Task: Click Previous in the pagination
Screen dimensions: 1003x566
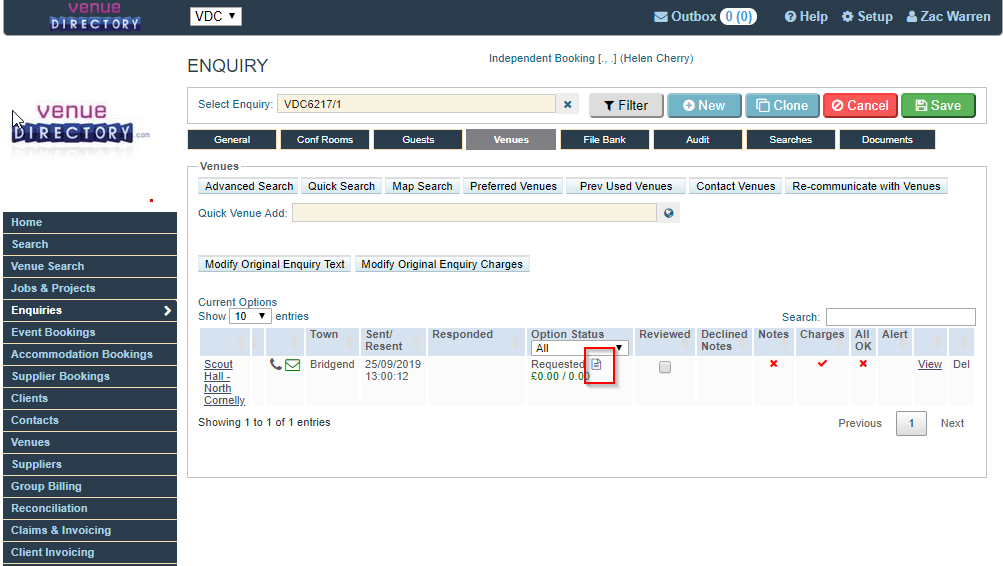Action: click(x=860, y=423)
